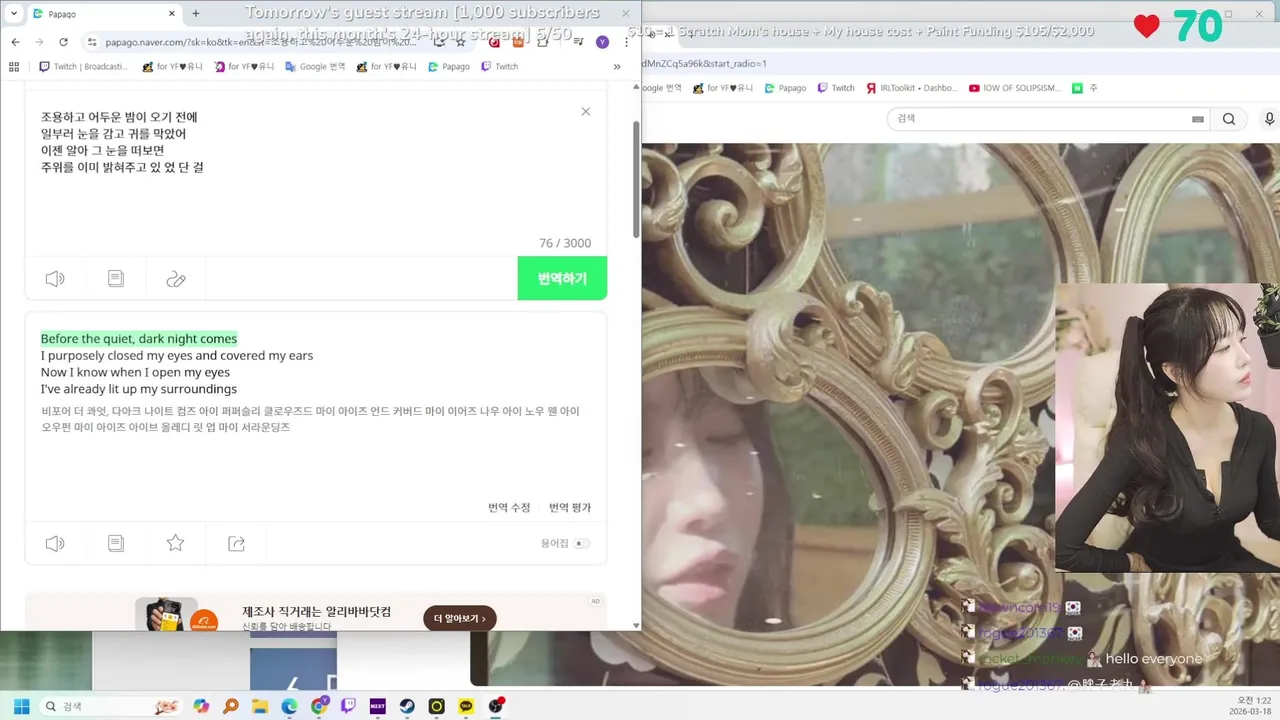Select the Papago browser tab
The width and height of the screenshot is (1280, 720).
tap(103, 14)
